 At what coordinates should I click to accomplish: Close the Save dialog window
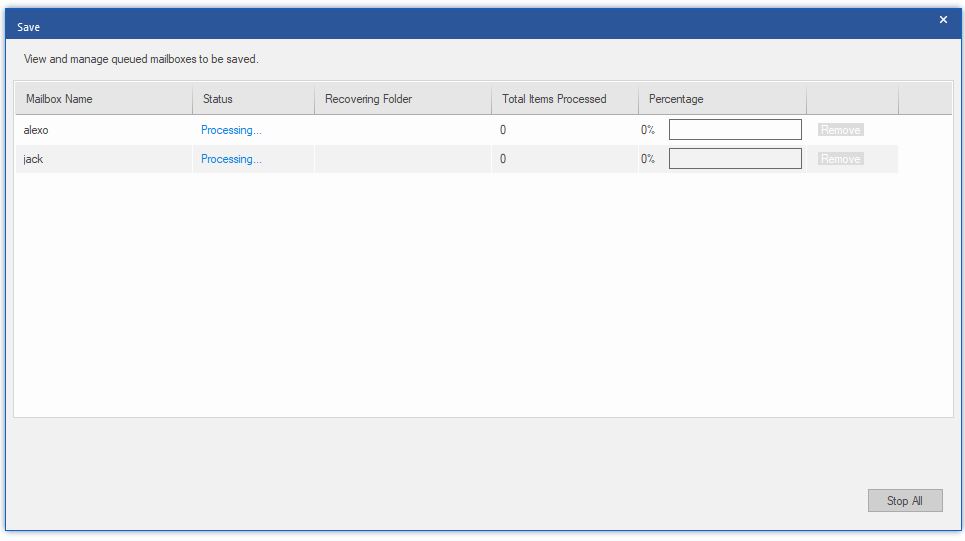(942, 20)
